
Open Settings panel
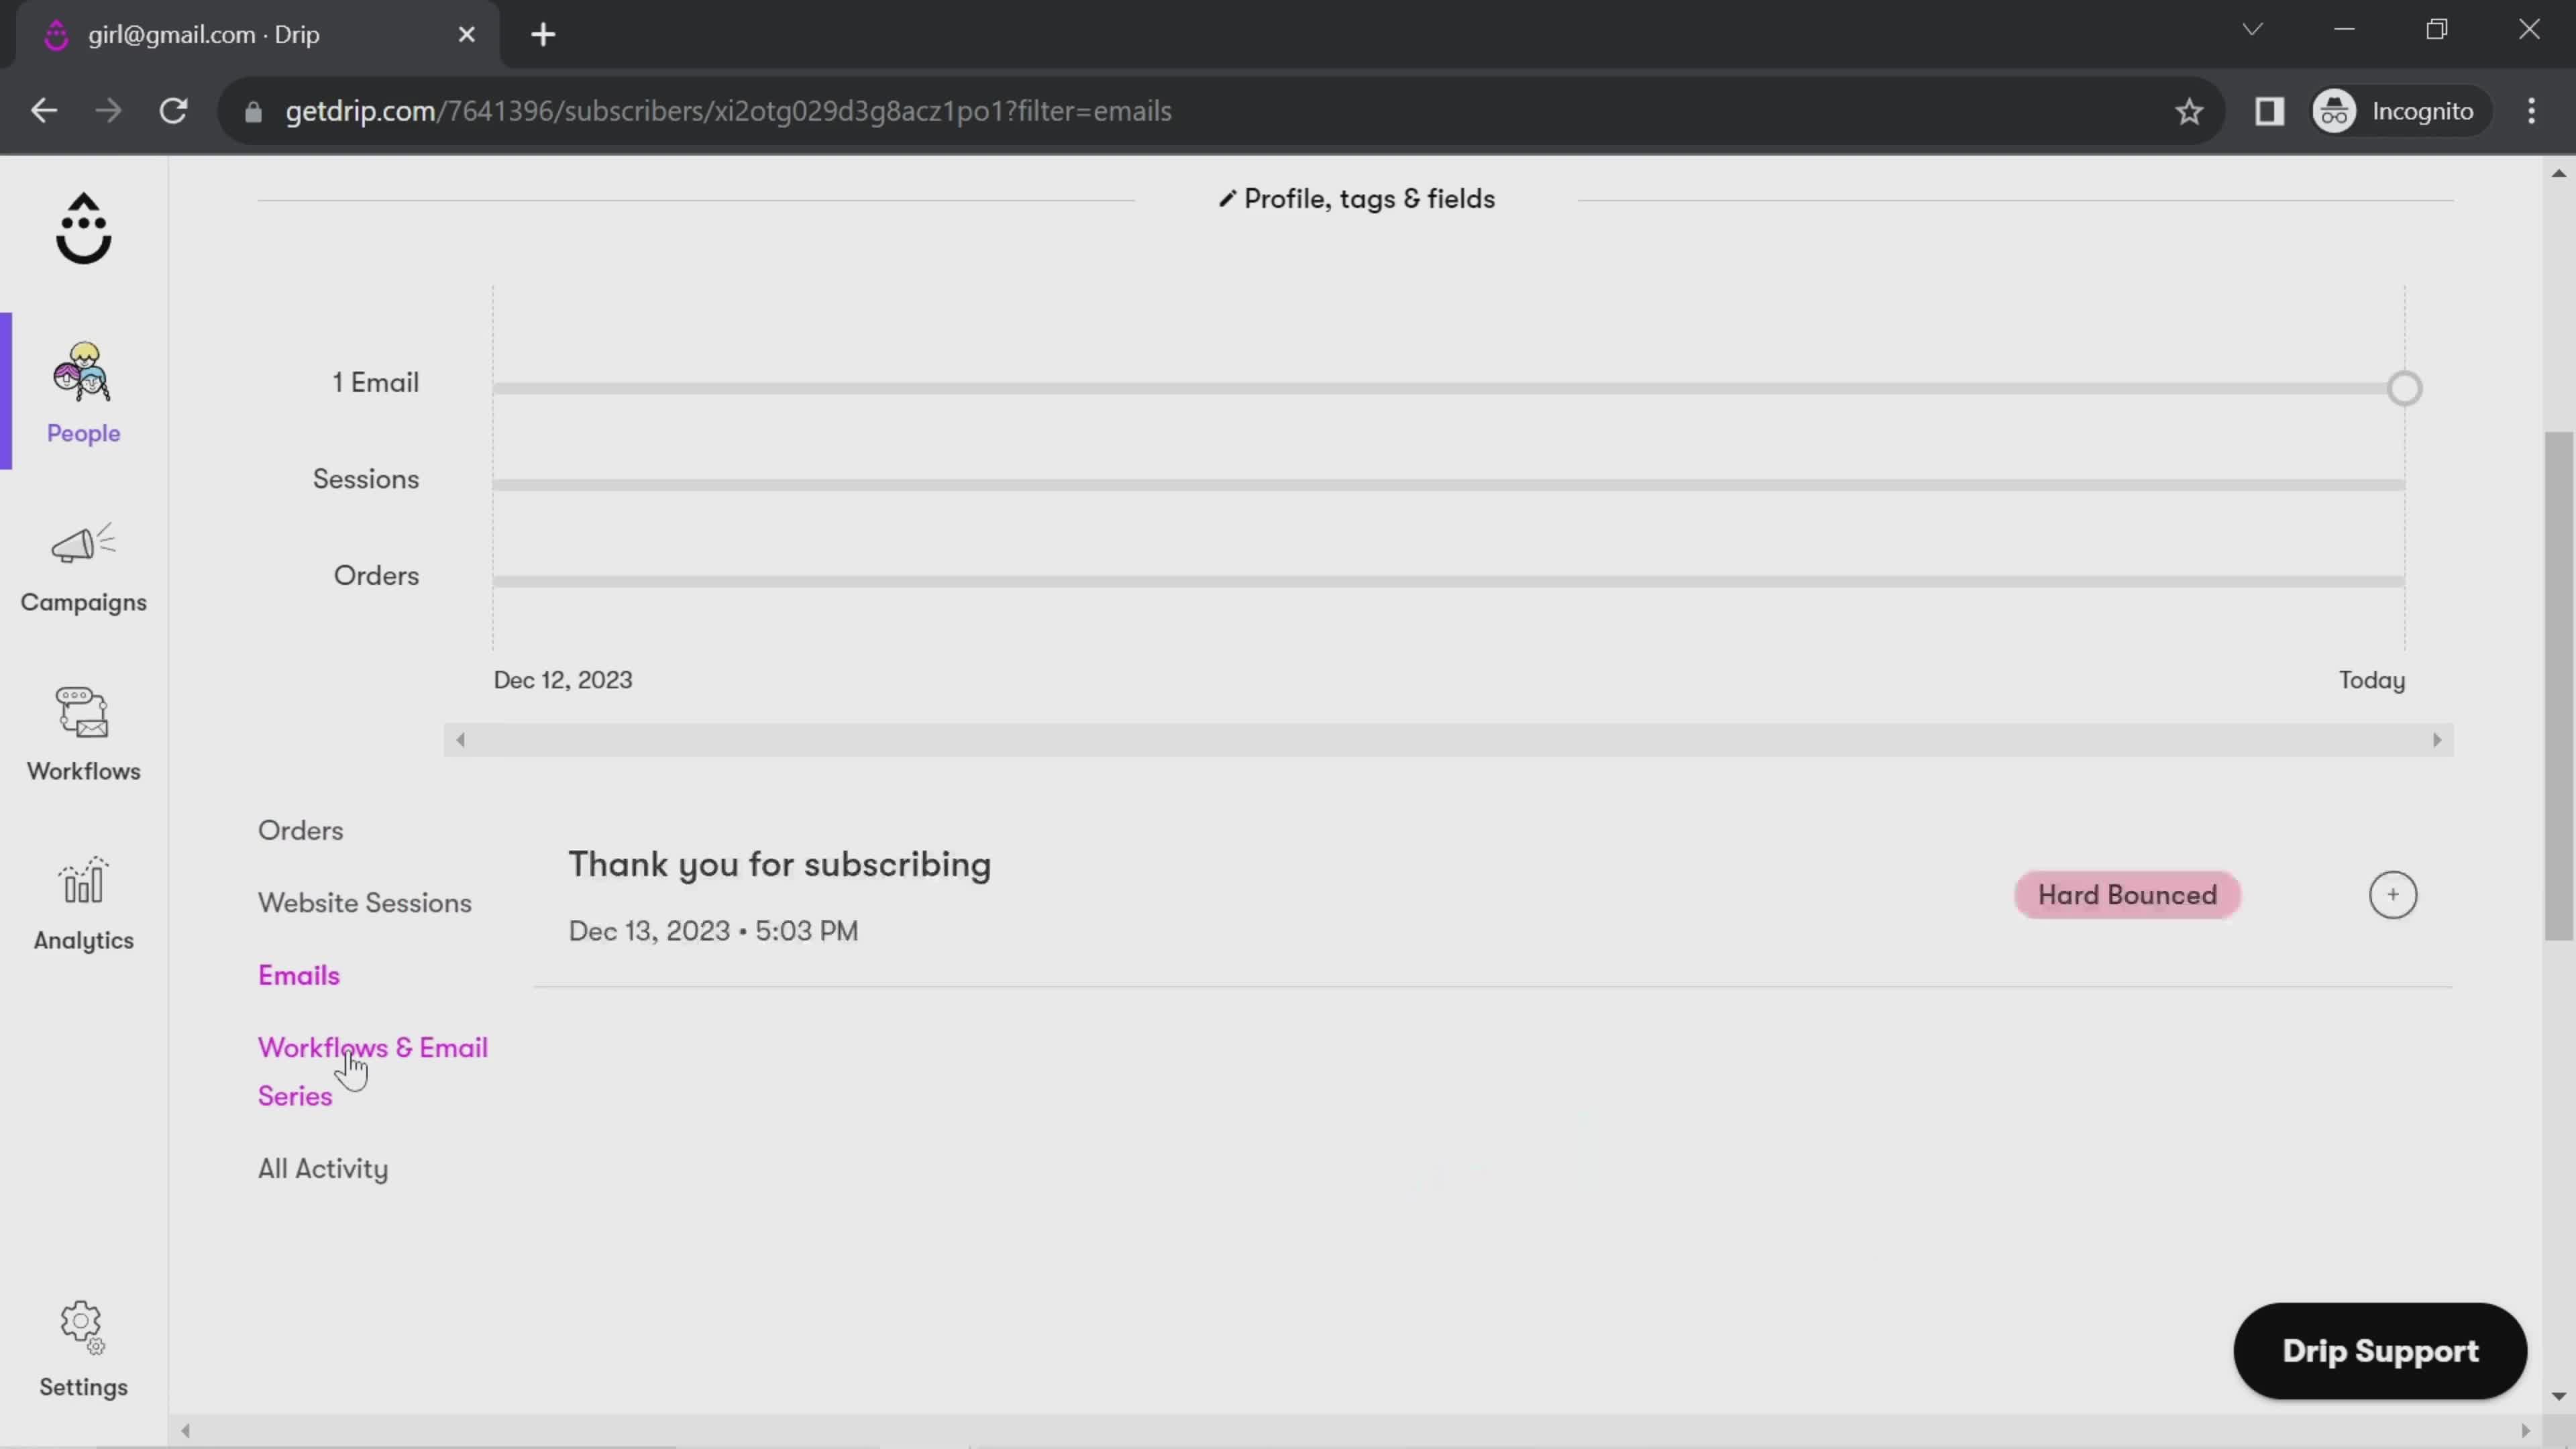[x=83, y=1348]
